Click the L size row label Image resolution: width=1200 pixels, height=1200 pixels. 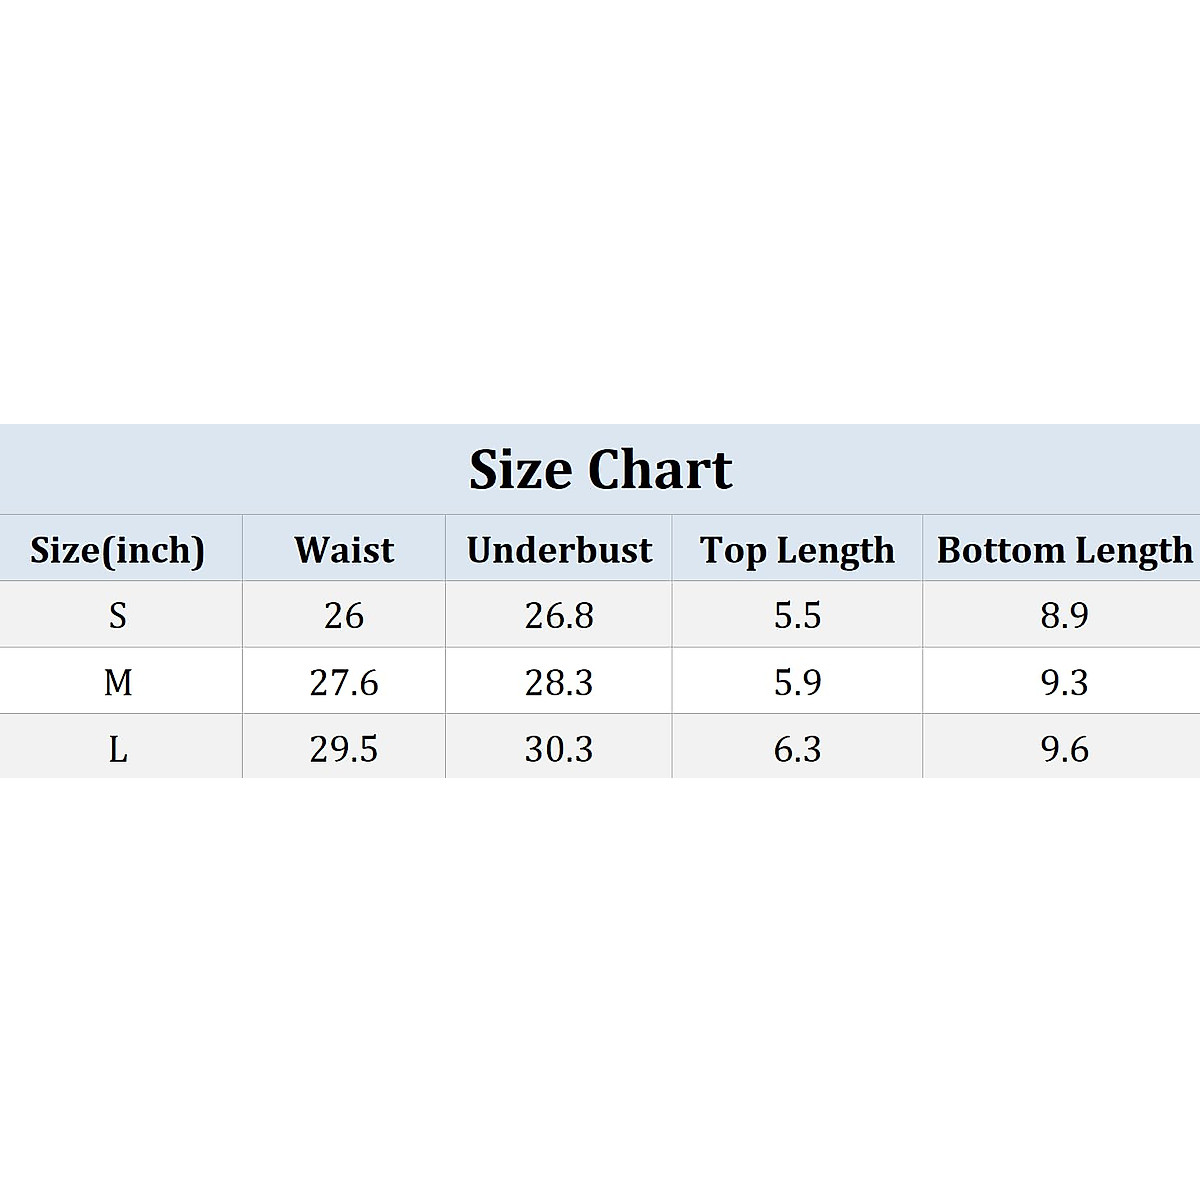(118, 749)
